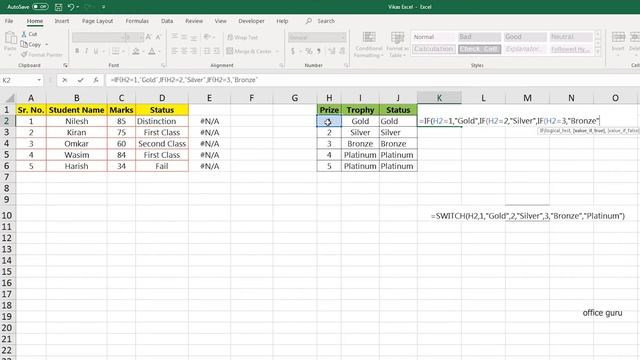
Task: Open the font name dropdown
Action: pyautogui.click(x=122, y=38)
